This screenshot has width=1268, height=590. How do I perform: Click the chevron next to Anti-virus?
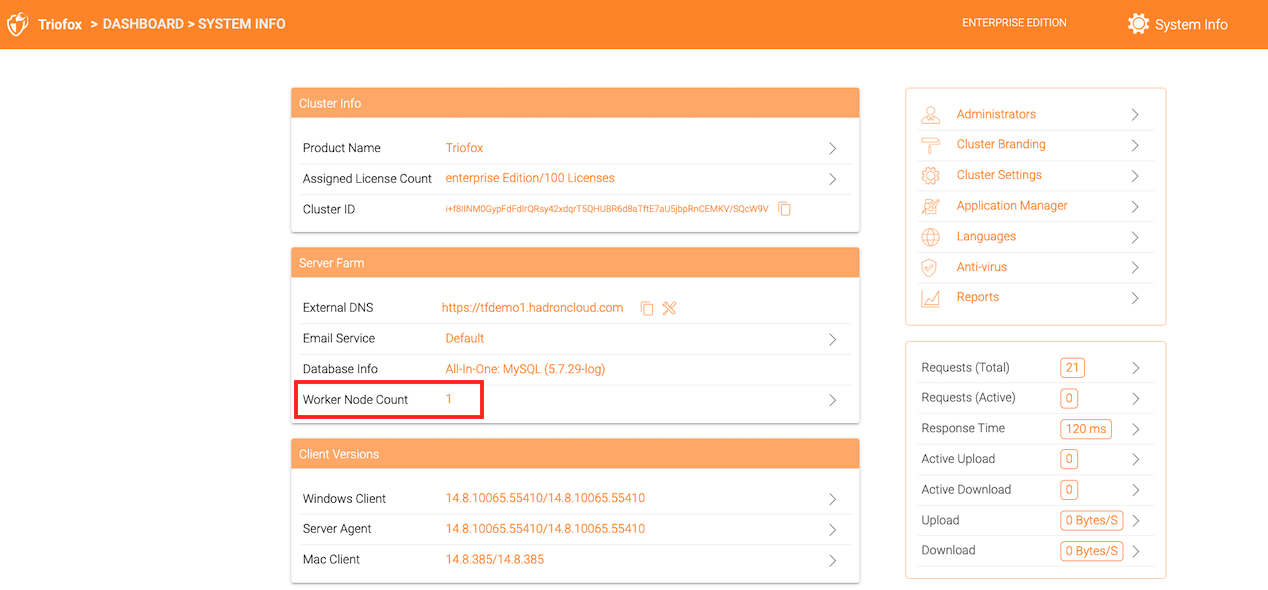pos(1135,268)
